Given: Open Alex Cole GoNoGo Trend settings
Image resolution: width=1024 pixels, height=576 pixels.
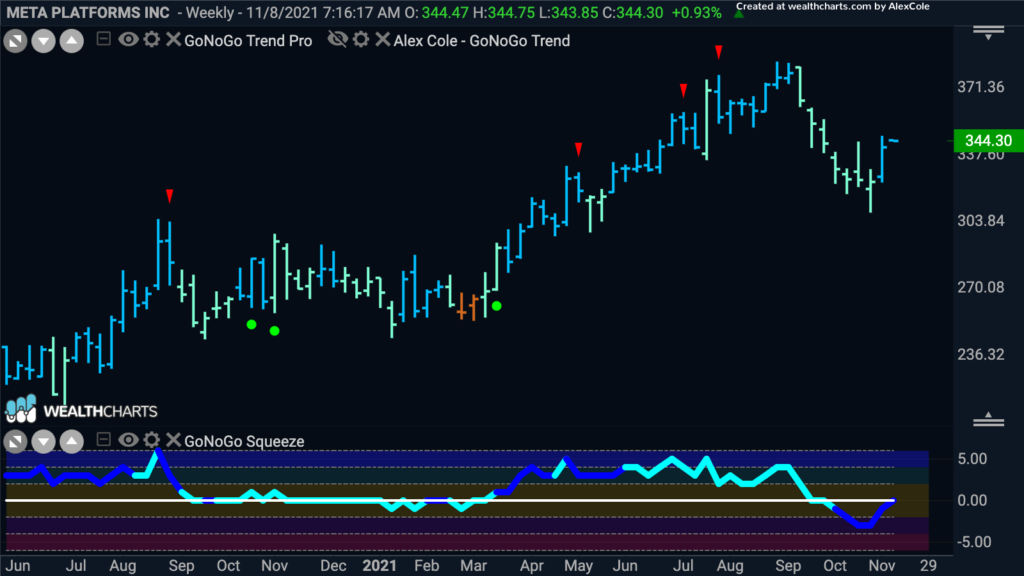Looking at the screenshot, I should [361, 39].
